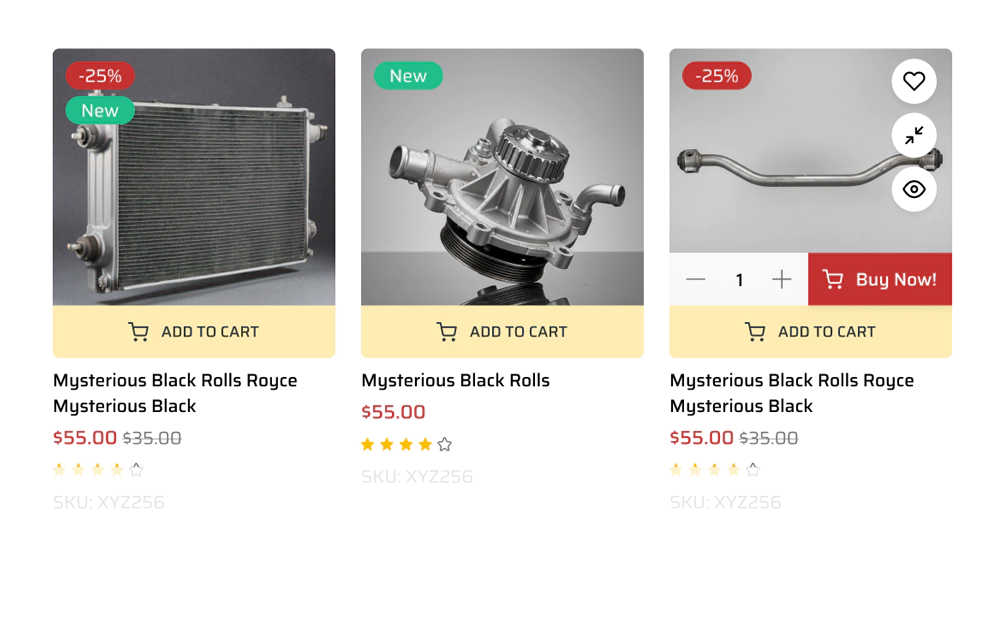Decrease quantity with the minus button

[x=695, y=279]
